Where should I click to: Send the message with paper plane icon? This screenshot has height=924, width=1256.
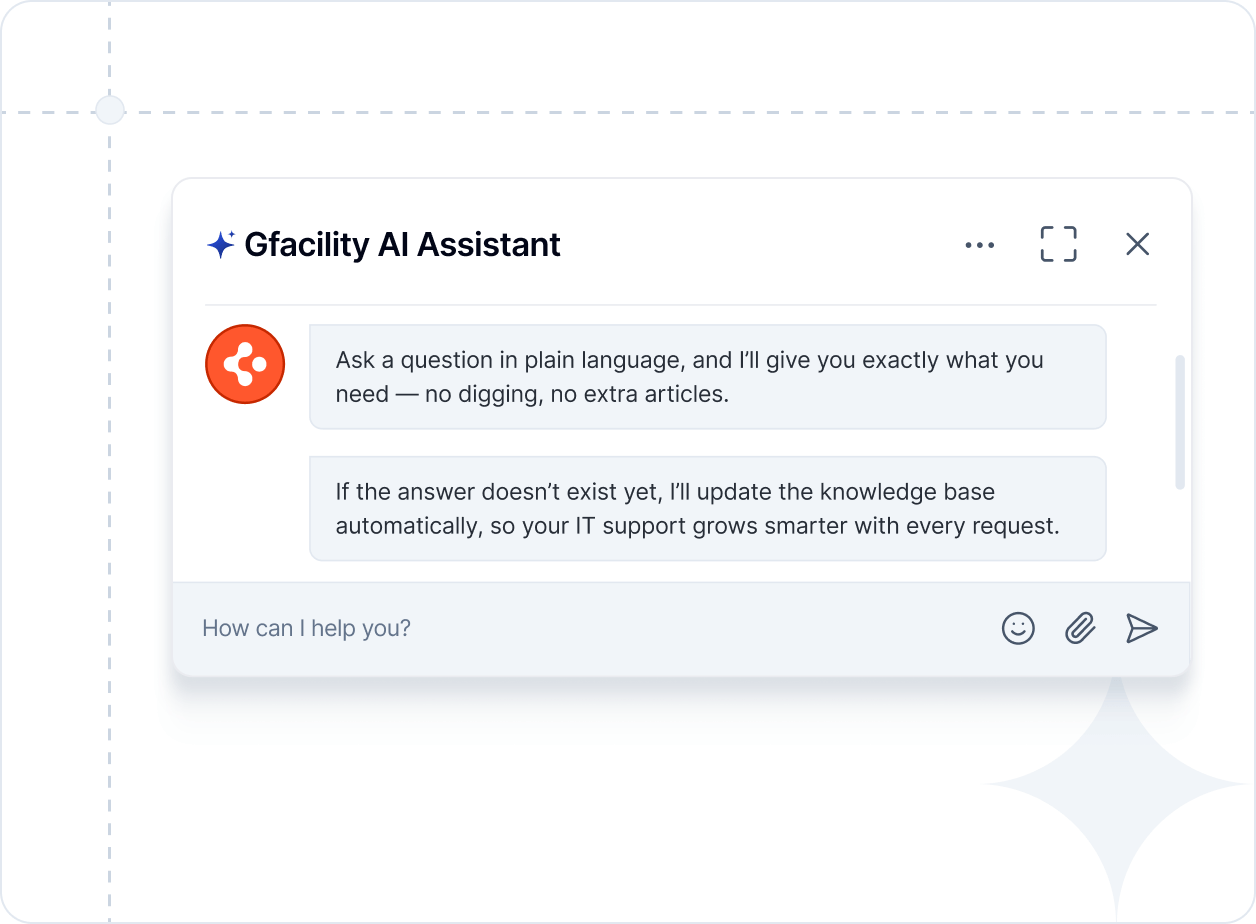1141,628
